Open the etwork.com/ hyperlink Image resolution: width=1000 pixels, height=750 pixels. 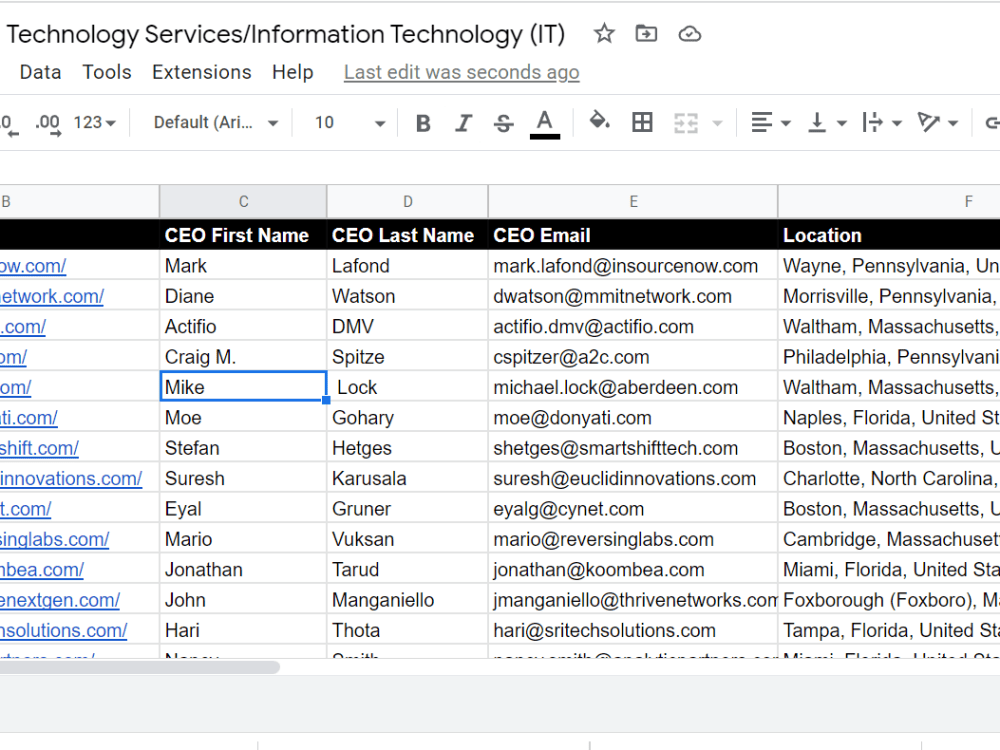[x=52, y=297]
